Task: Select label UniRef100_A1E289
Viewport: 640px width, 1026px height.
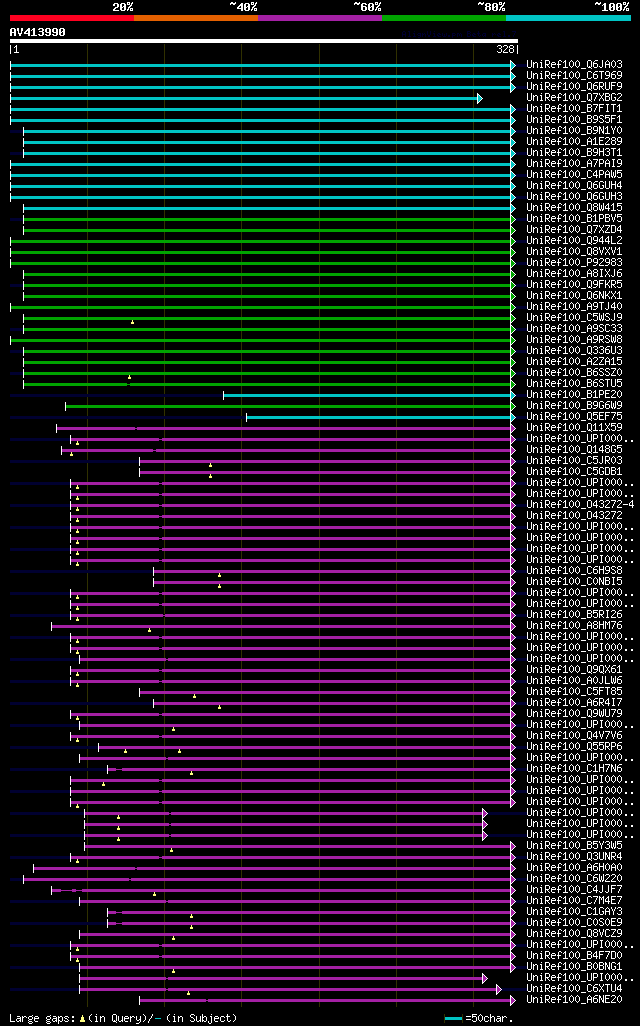Action: (x=574, y=141)
